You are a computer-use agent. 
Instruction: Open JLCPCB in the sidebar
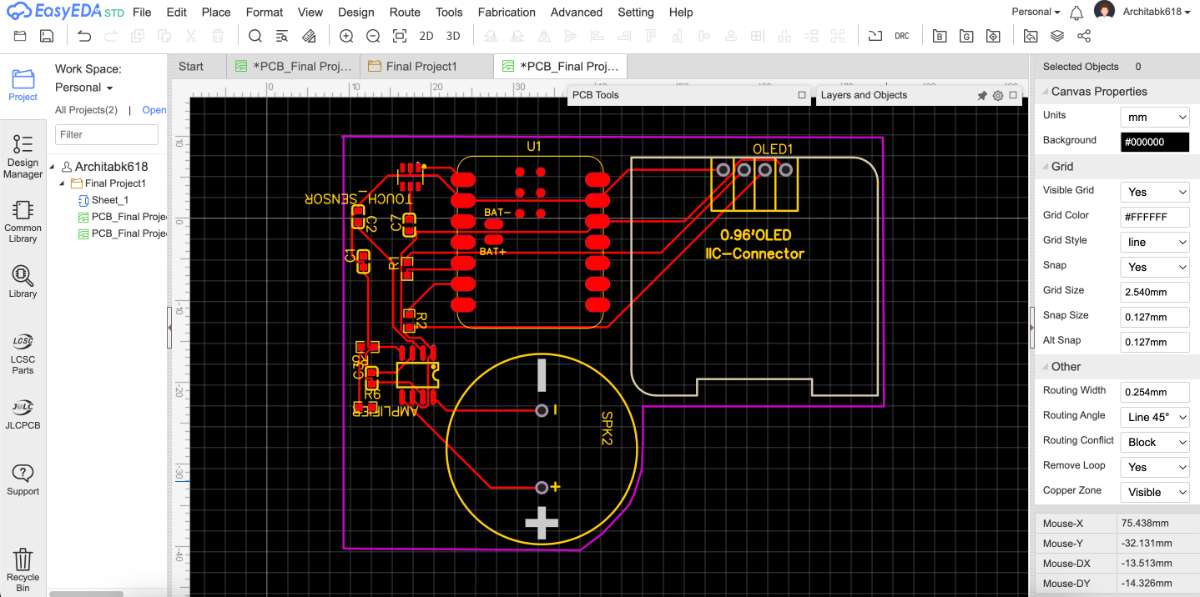click(23, 415)
